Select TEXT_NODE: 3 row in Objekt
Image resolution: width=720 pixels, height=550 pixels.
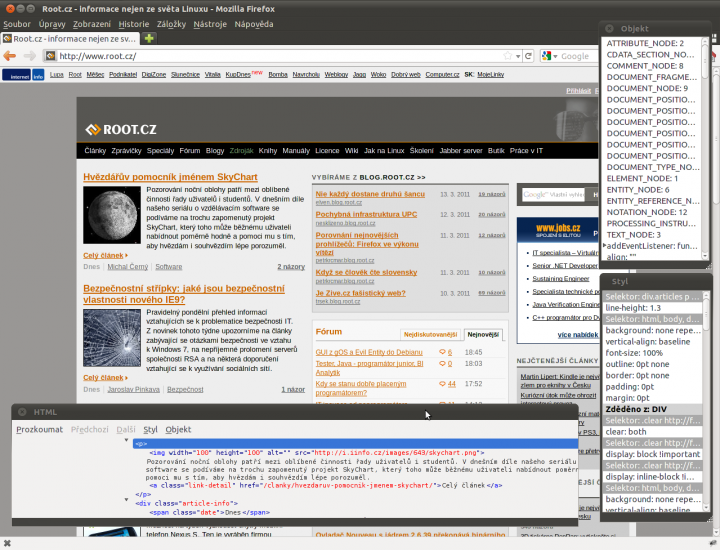pos(651,235)
